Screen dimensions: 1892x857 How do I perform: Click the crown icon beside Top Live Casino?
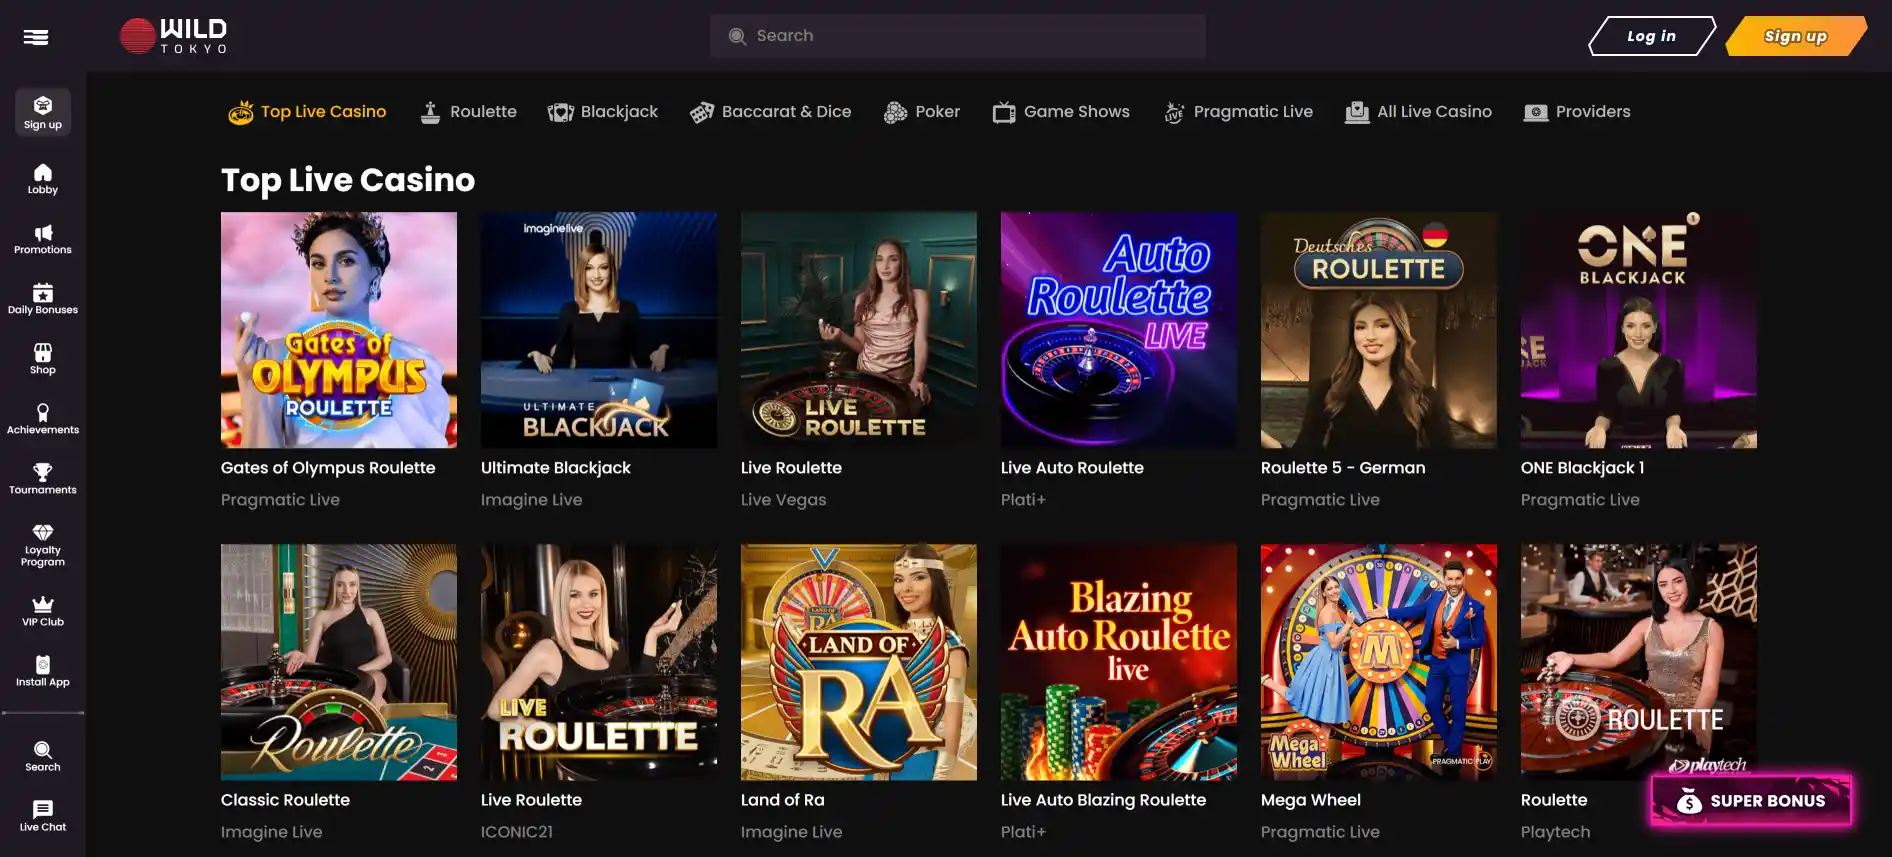[241, 112]
